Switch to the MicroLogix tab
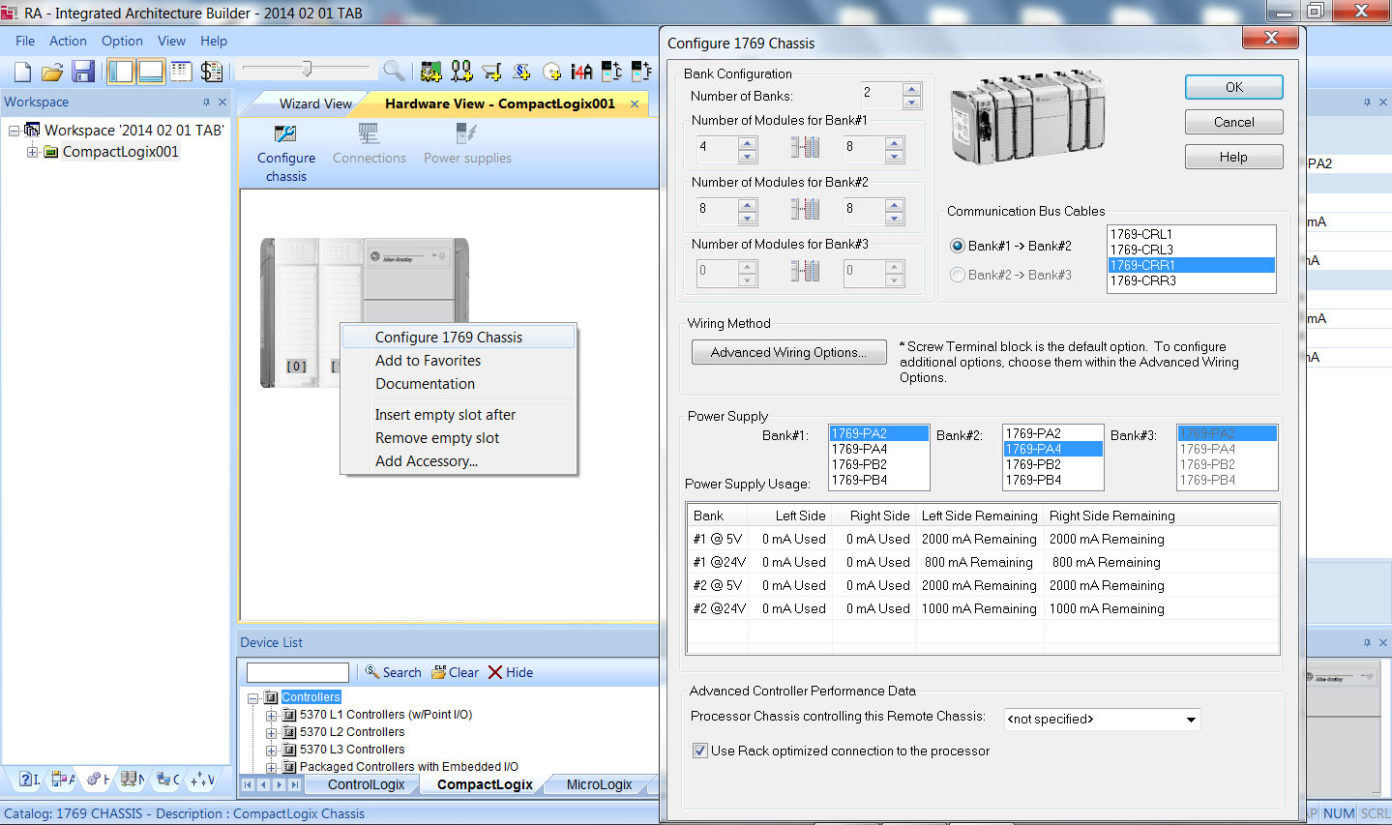 pos(597,785)
